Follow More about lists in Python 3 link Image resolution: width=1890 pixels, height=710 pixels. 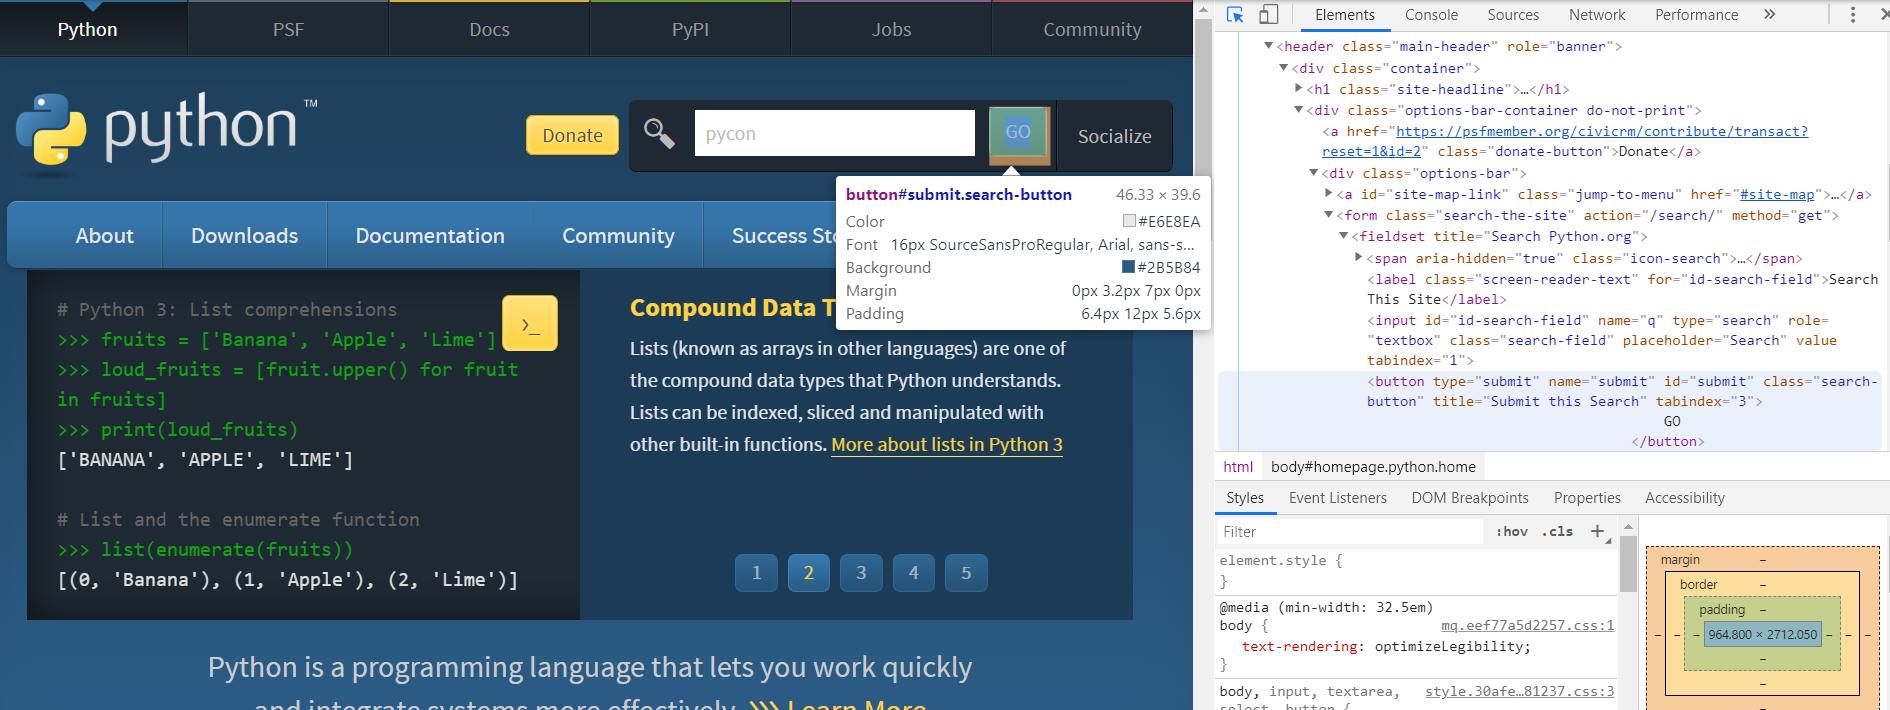947,445
